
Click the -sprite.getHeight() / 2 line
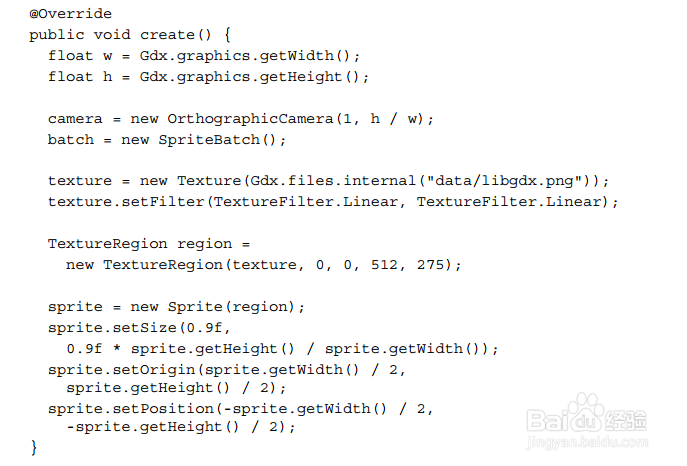point(181,427)
